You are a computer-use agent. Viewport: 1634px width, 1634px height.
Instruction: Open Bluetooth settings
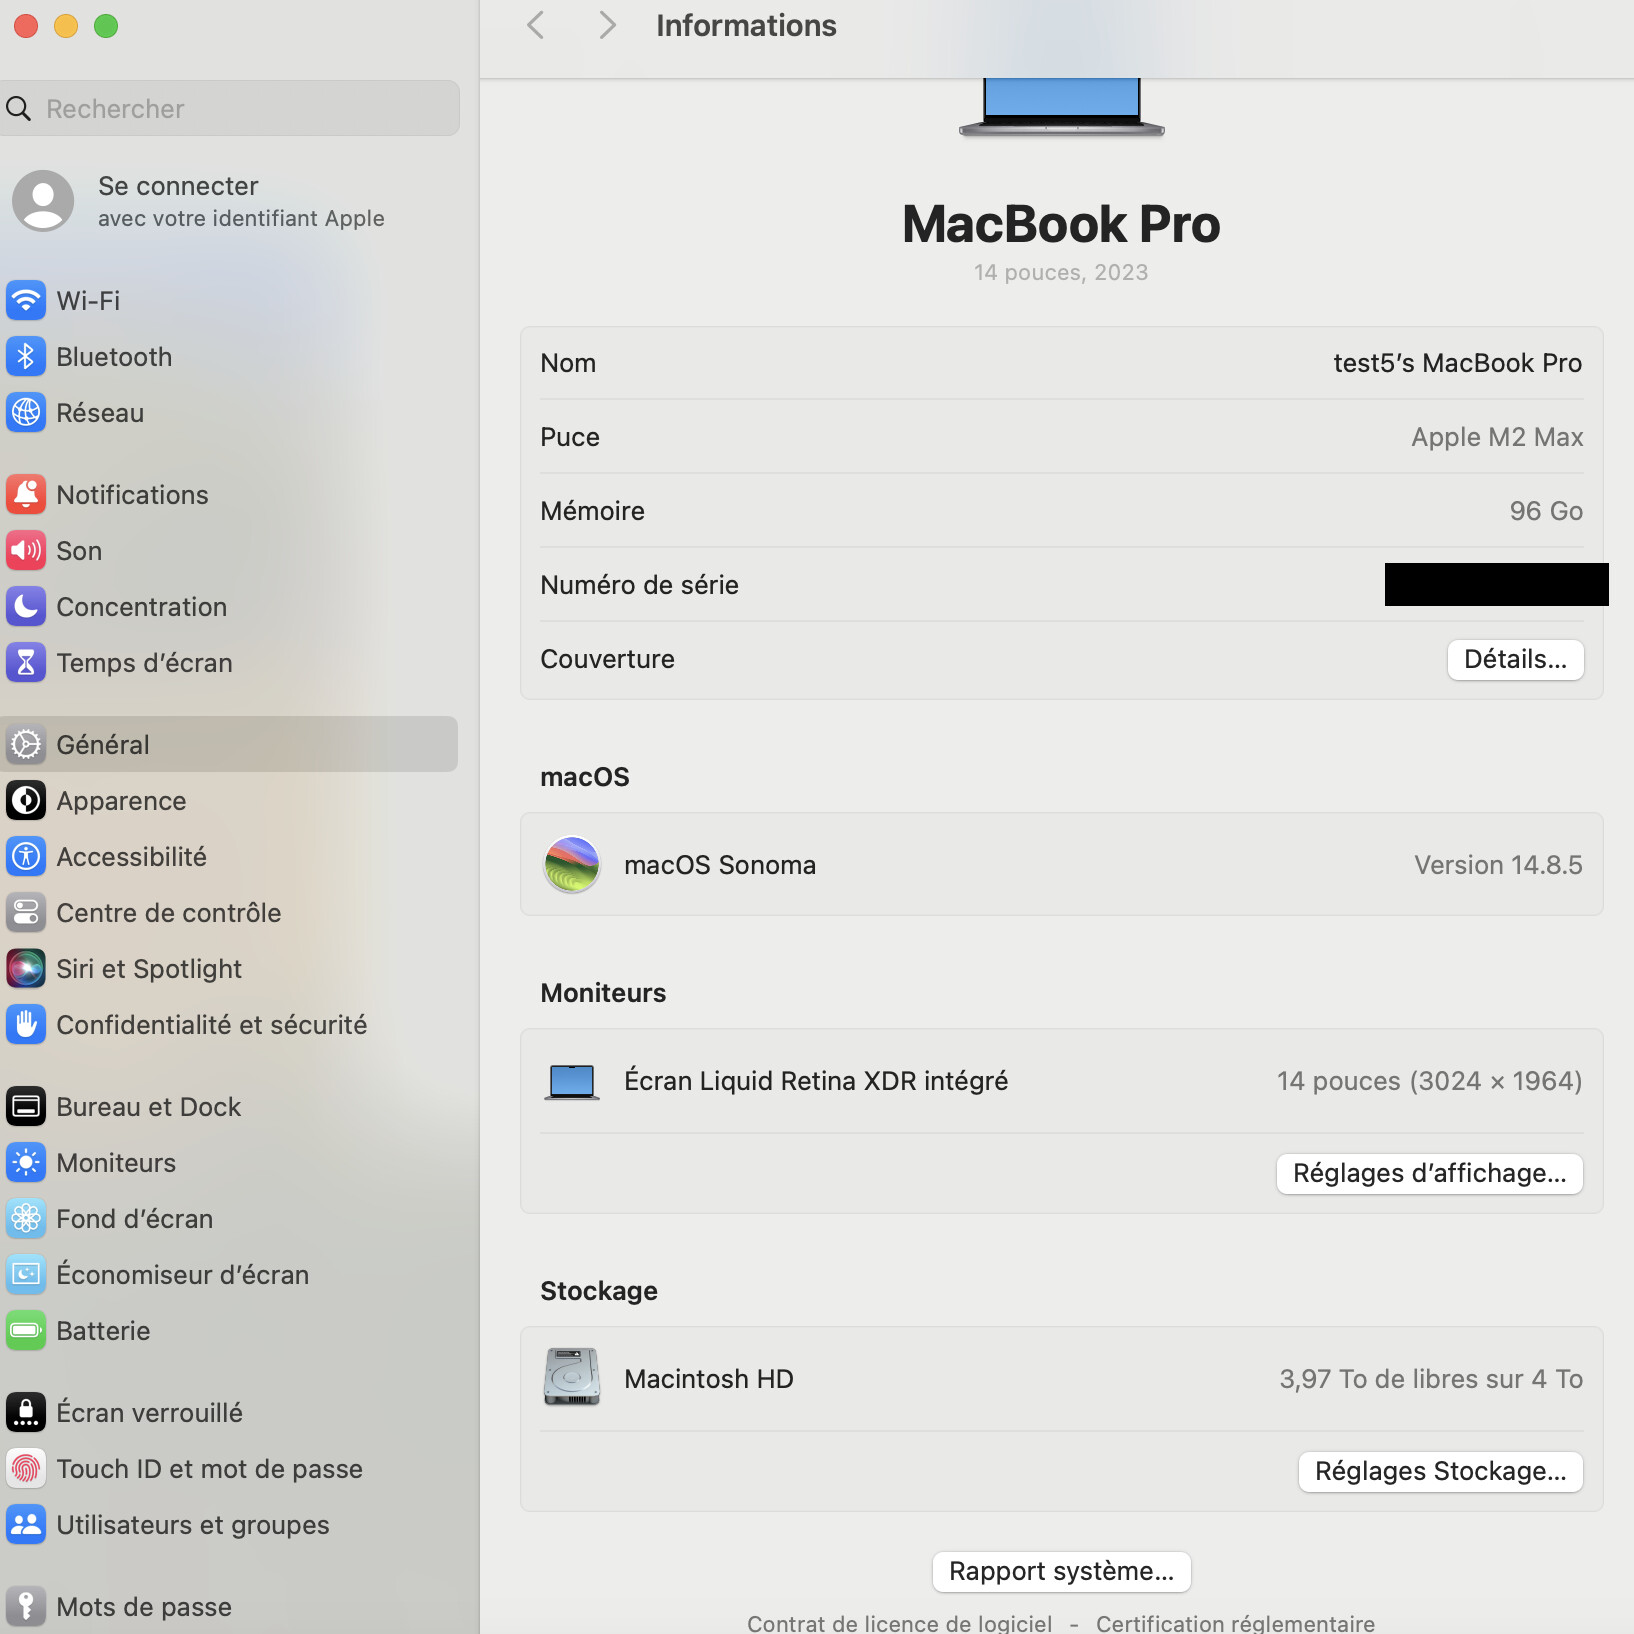point(113,356)
